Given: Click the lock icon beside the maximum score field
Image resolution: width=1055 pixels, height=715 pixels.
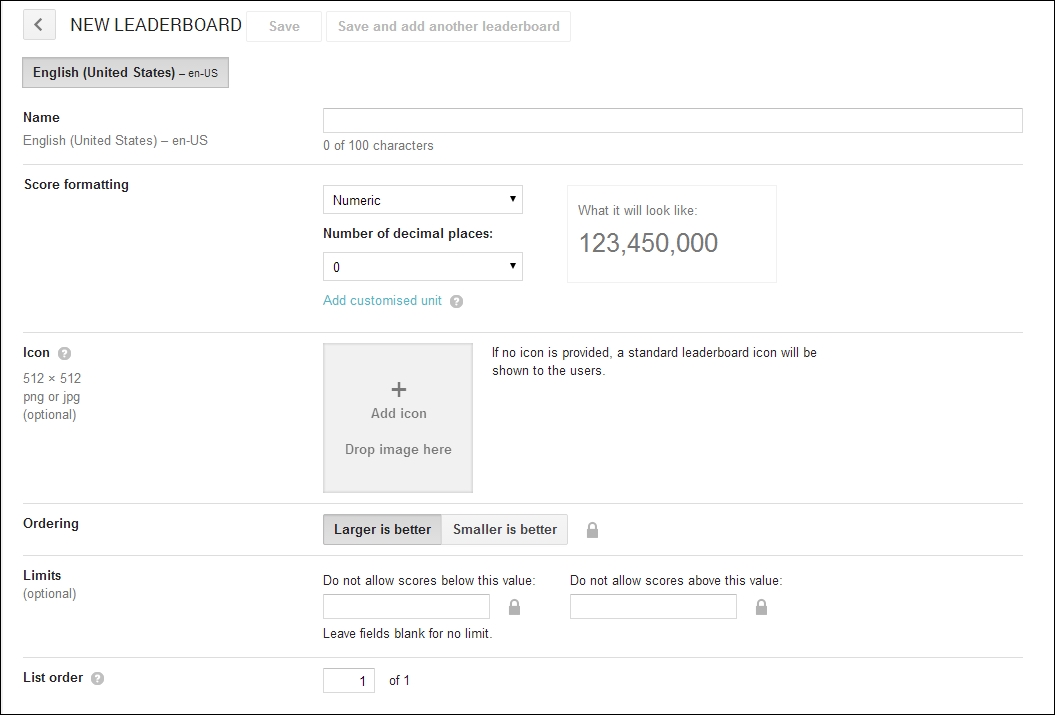Looking at the screenshot, I should tap(761, 607).
